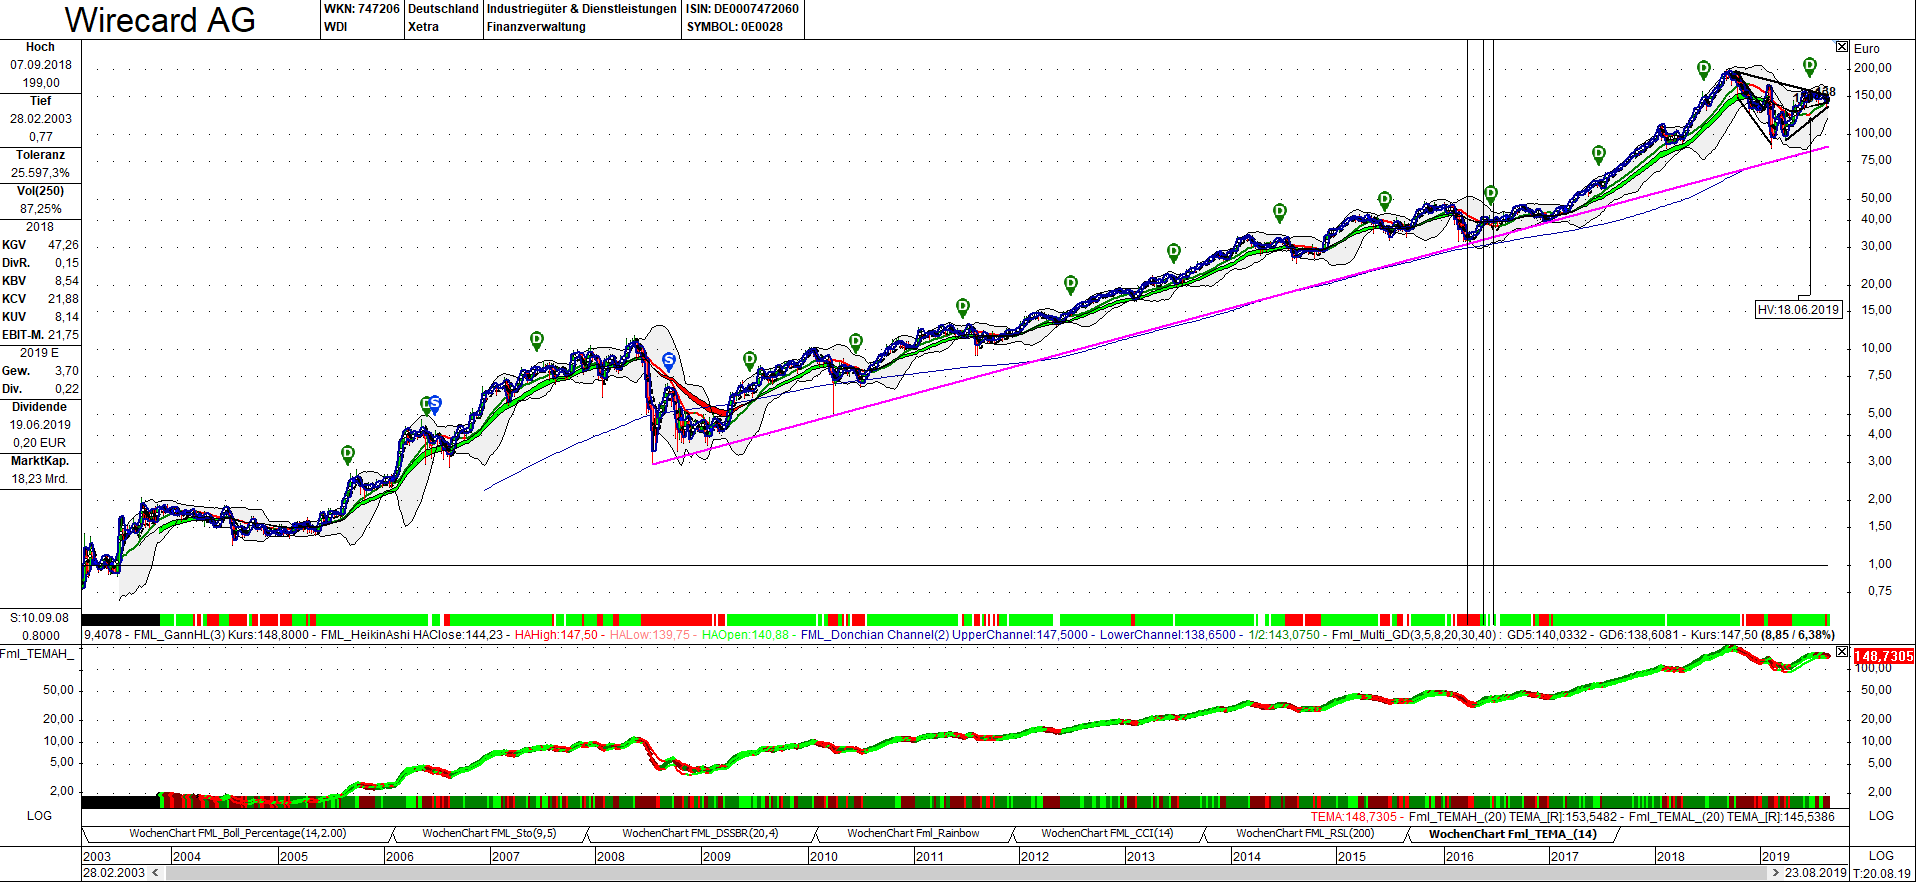Click the blue S marker near 2008
Viewport: 1916px width, 882px height.
pyautogui.click(x=669, y=360)
